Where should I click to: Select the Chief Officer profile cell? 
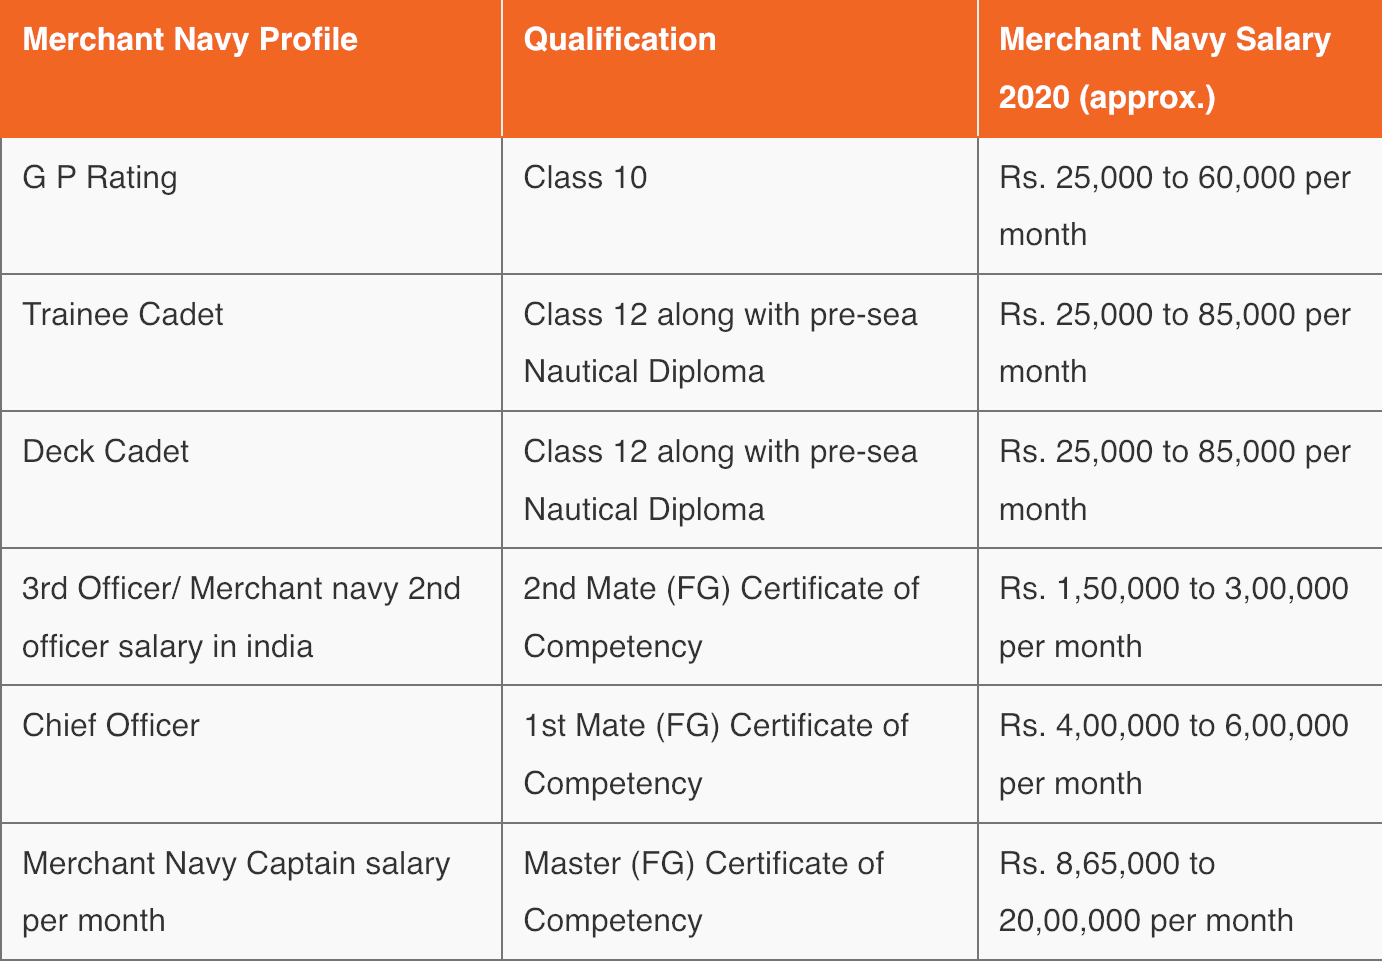(x=251, y=754)
